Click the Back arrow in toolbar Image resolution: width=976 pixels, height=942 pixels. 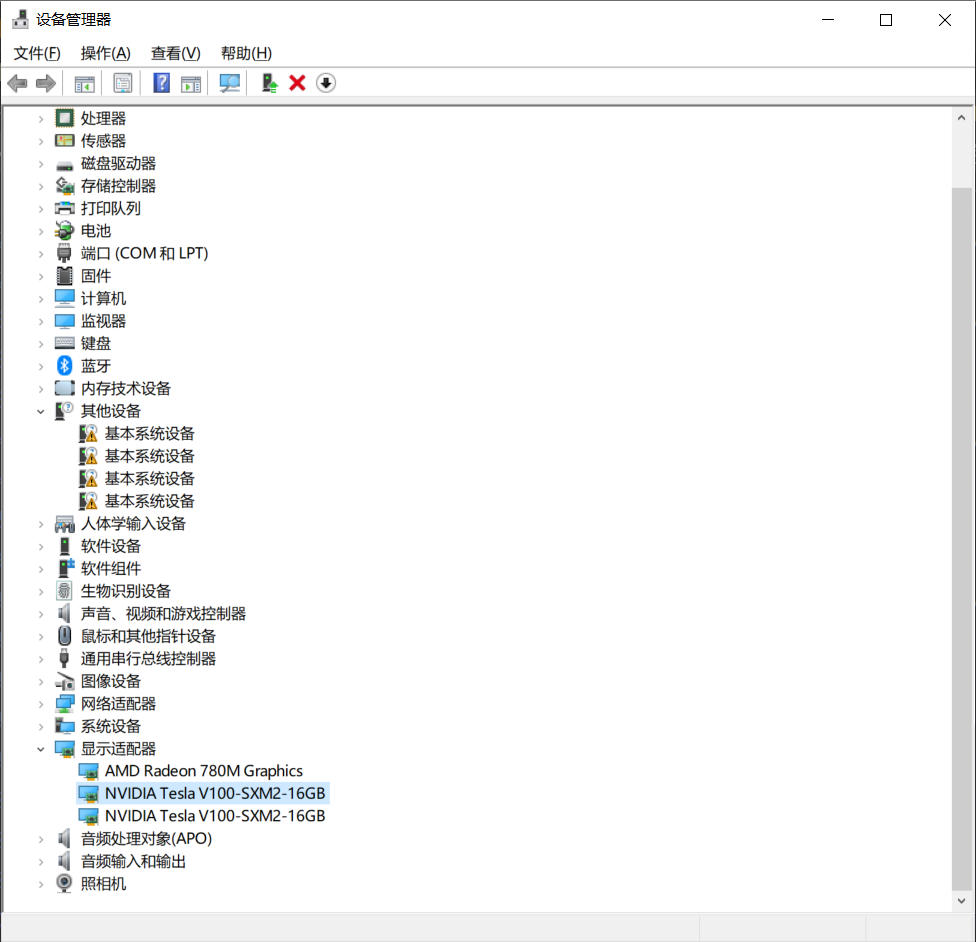pos(17,83)
